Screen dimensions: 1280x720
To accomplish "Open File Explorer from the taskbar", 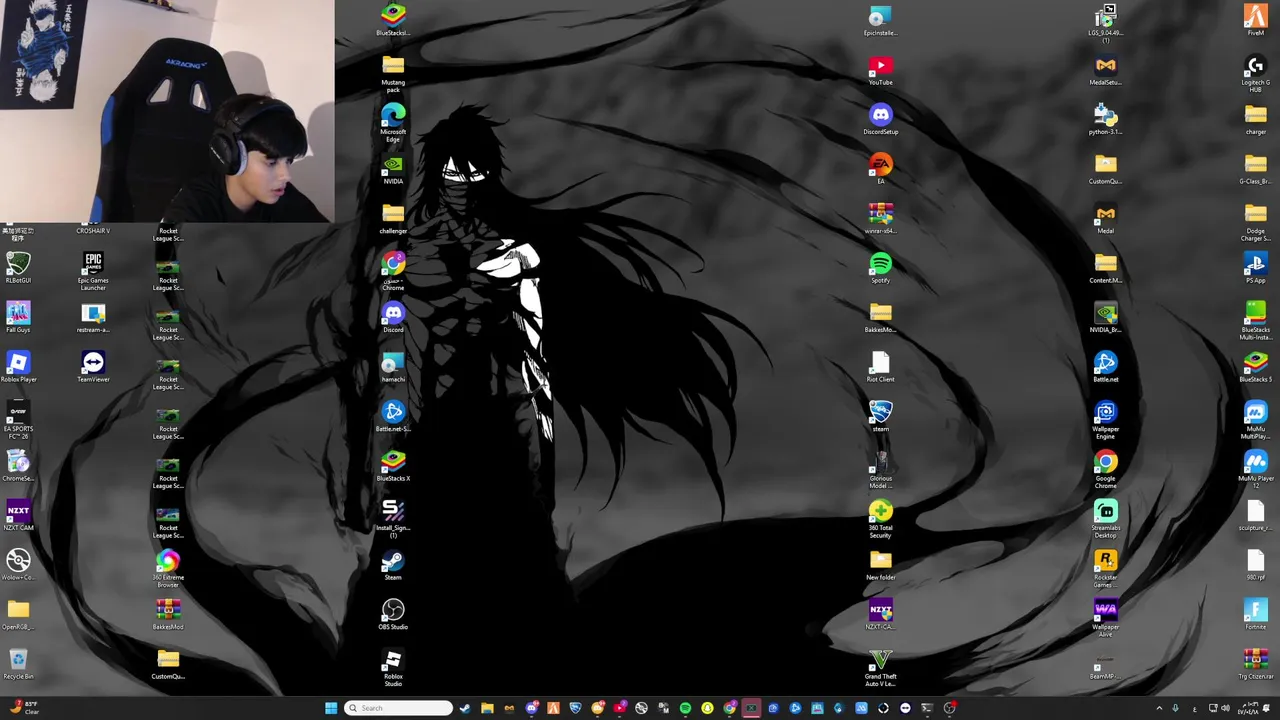I will 487,708.
